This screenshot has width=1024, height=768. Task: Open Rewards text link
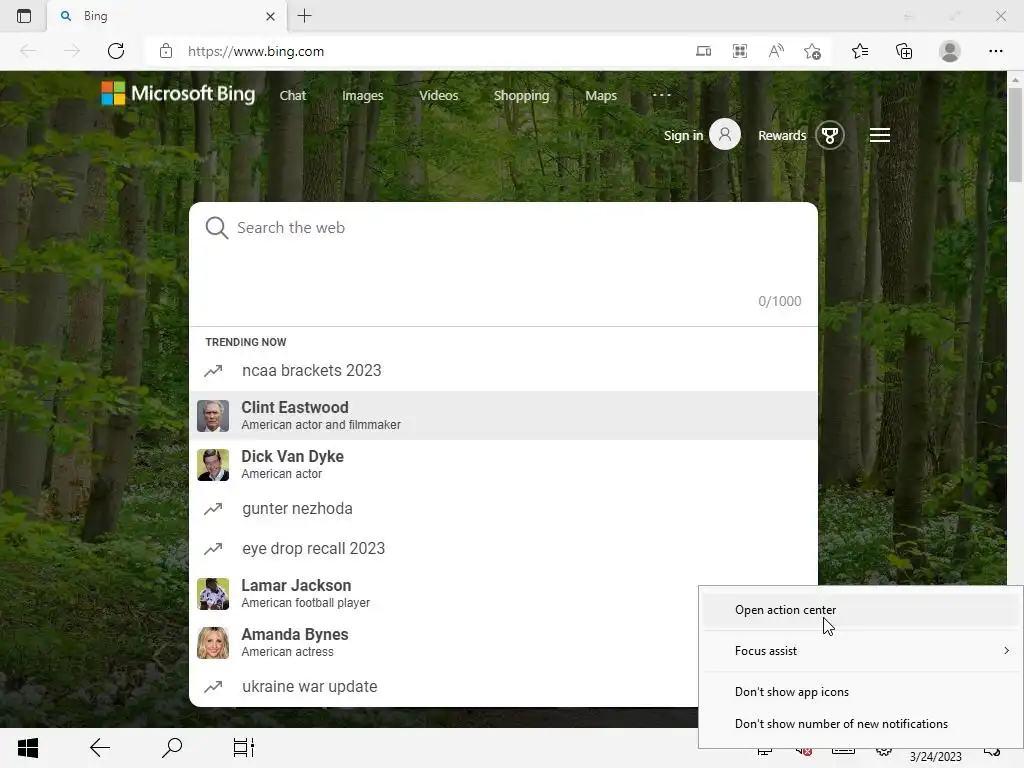click(782, 135)
